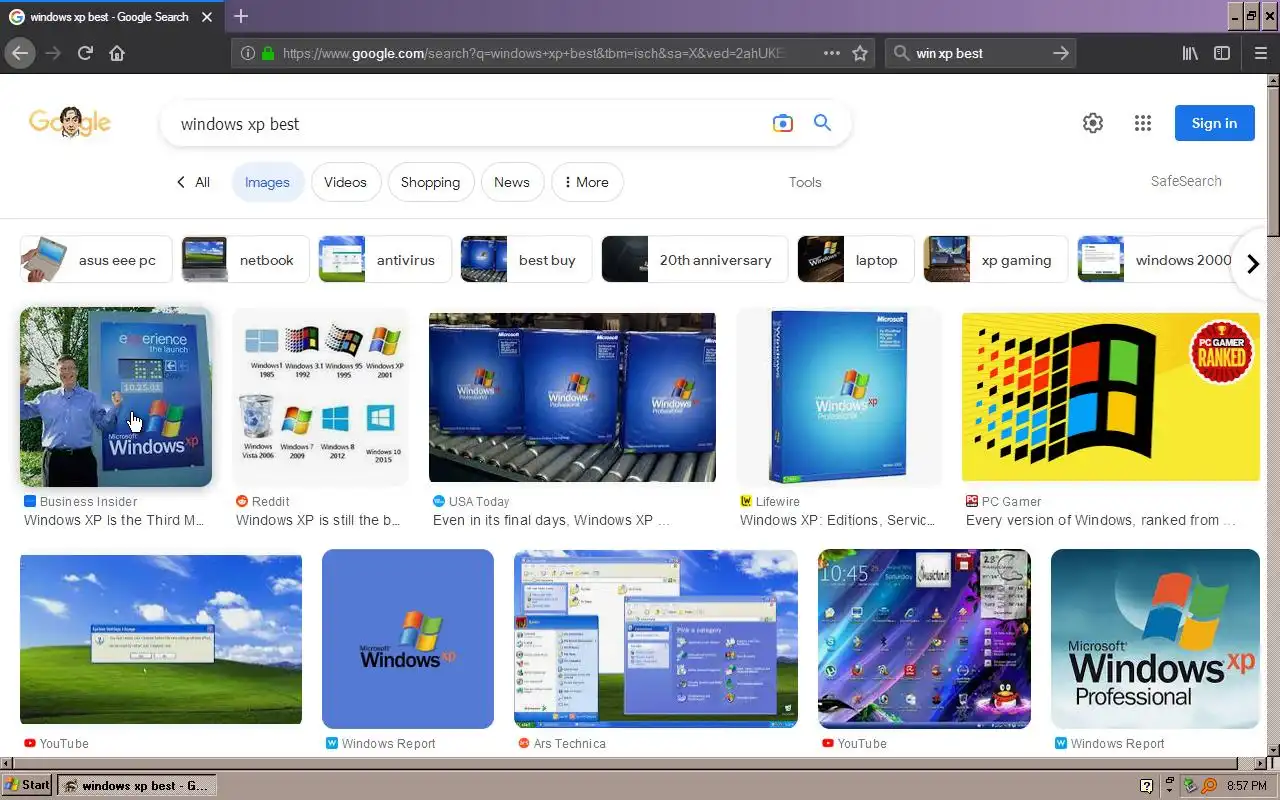The width and height of the screenshot is (1280, 800).
Task: Click the green shield tray icon
Action: point(1190,786)
